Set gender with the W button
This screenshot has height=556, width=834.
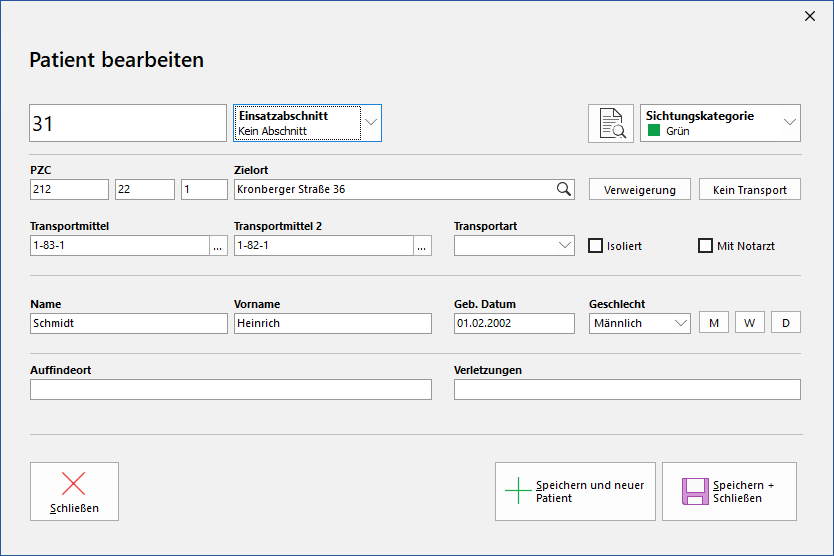tap(749, 322)
